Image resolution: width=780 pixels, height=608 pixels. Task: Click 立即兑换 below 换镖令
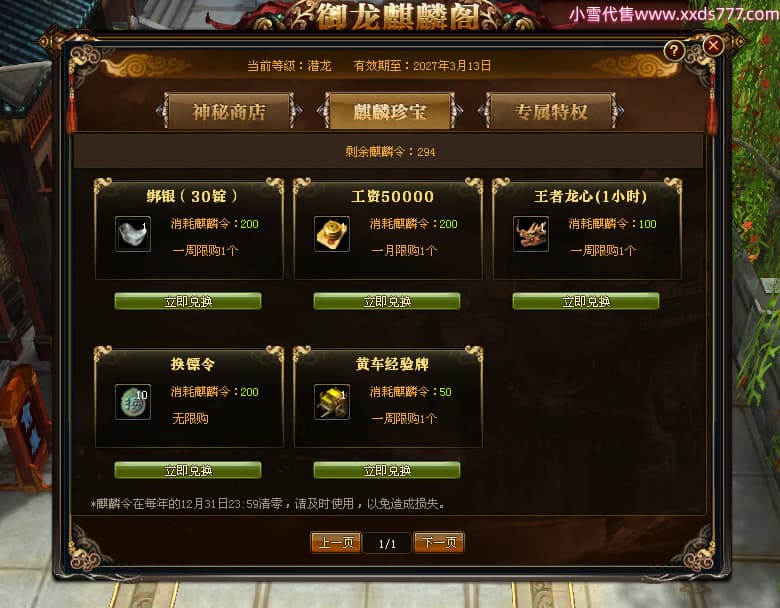tap(188, 470)
